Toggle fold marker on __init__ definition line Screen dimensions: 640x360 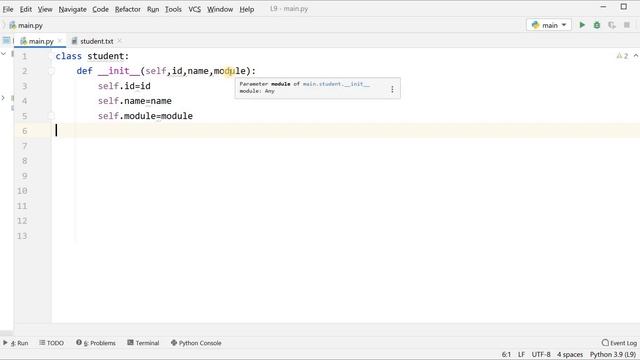(x=51, y=71)
